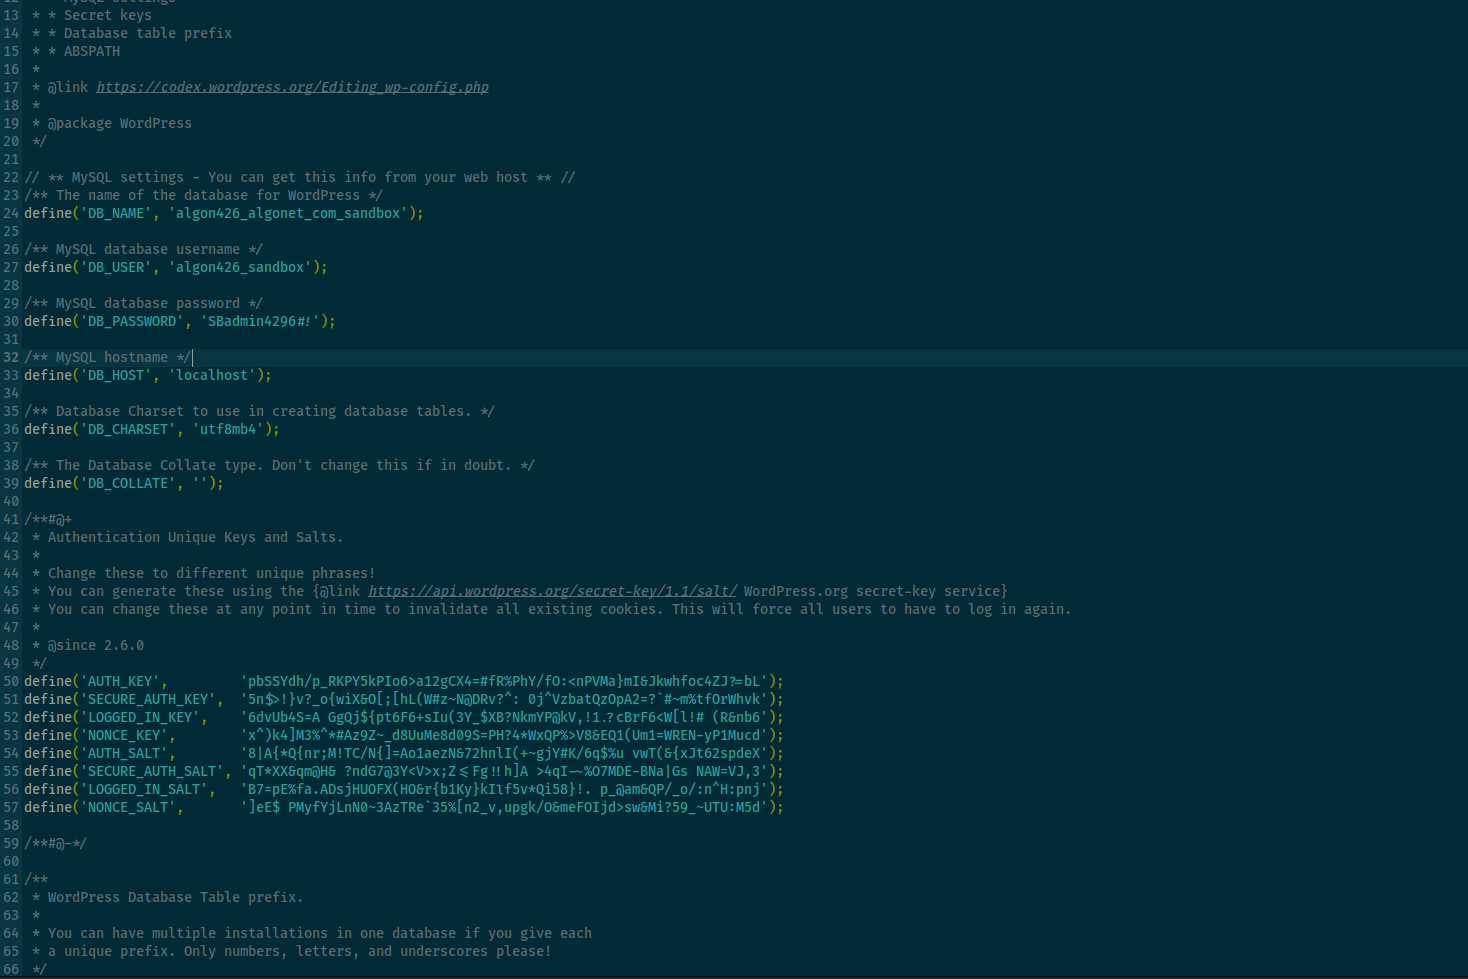Place cursor in '/** MySQL hostname */' comment
The image size is (1468, 979).
tap(108, 357)
